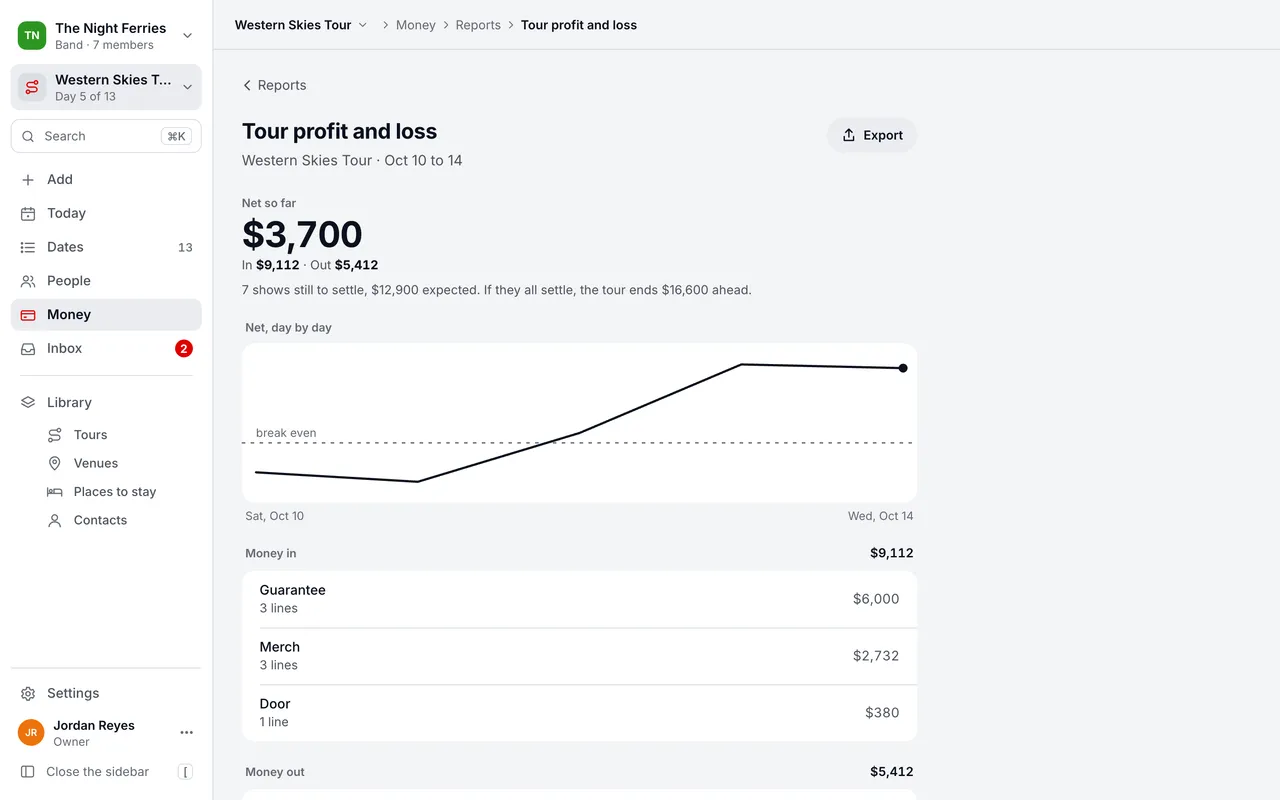This screenshot has height=800, width=1280.
Task: Click the plus icon beside Add
Action: [x=28, y=179]
